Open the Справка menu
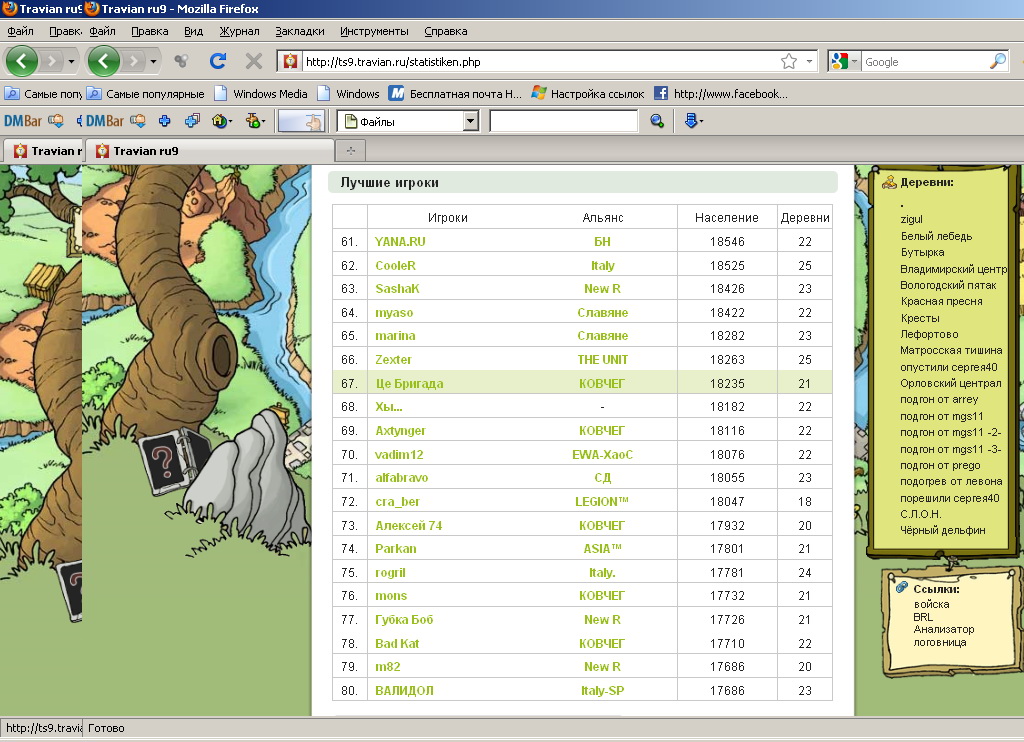Screen dimensions: 1024x742 click(445, 31)
